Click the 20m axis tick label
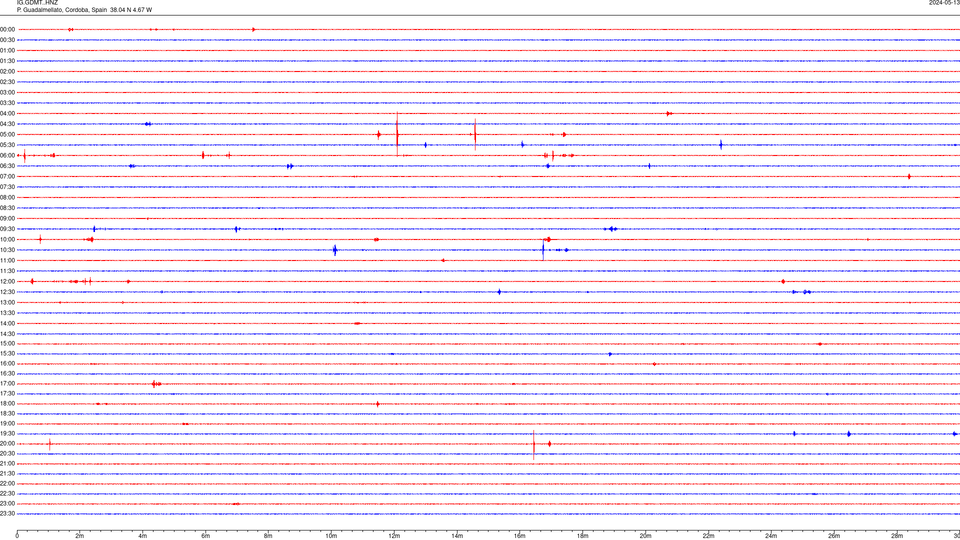This screenshot has height=540, width=960. (x=645, y=536)
